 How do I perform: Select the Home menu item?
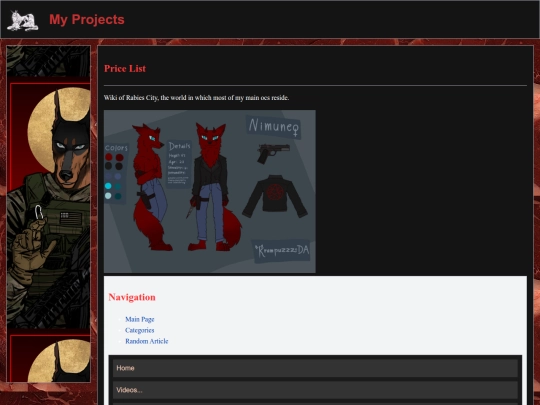pos(315,368)
